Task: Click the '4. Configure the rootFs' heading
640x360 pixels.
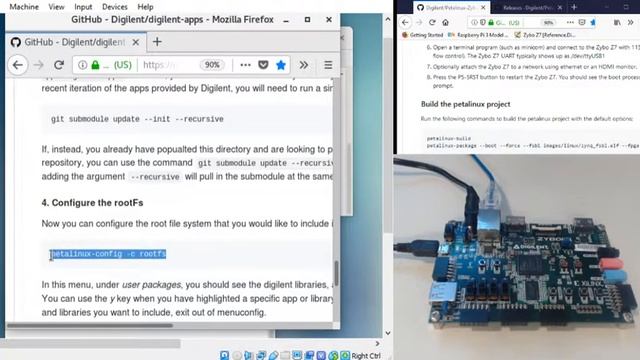Action: click(92, 203)
